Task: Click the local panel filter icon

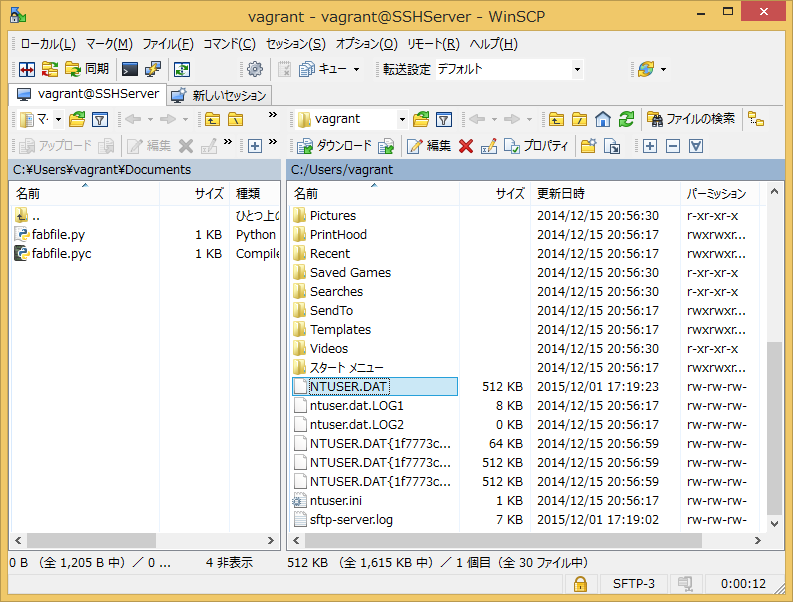Action: (x=100, y=120)
